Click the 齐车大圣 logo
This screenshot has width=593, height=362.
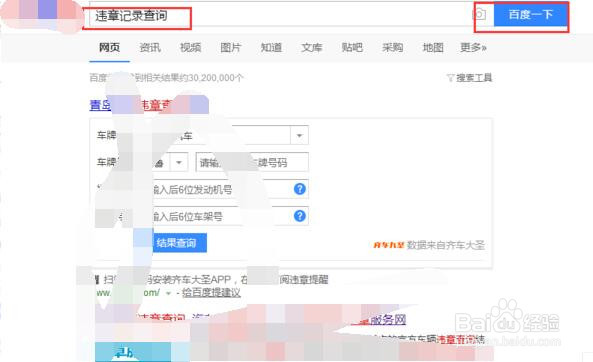pyautogui.click(x=389, y=245)
